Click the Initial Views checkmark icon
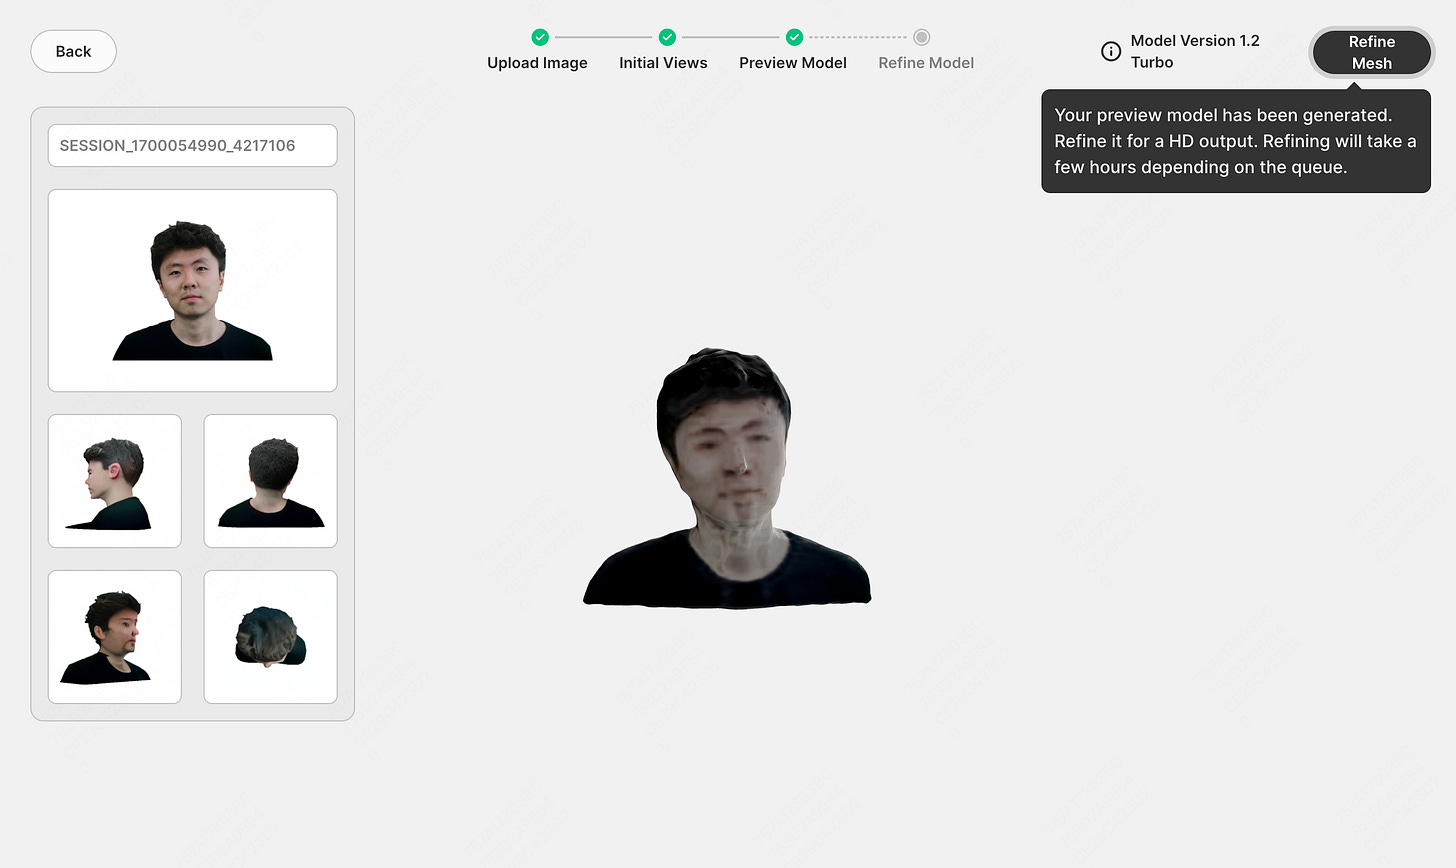 coord(665,37)
